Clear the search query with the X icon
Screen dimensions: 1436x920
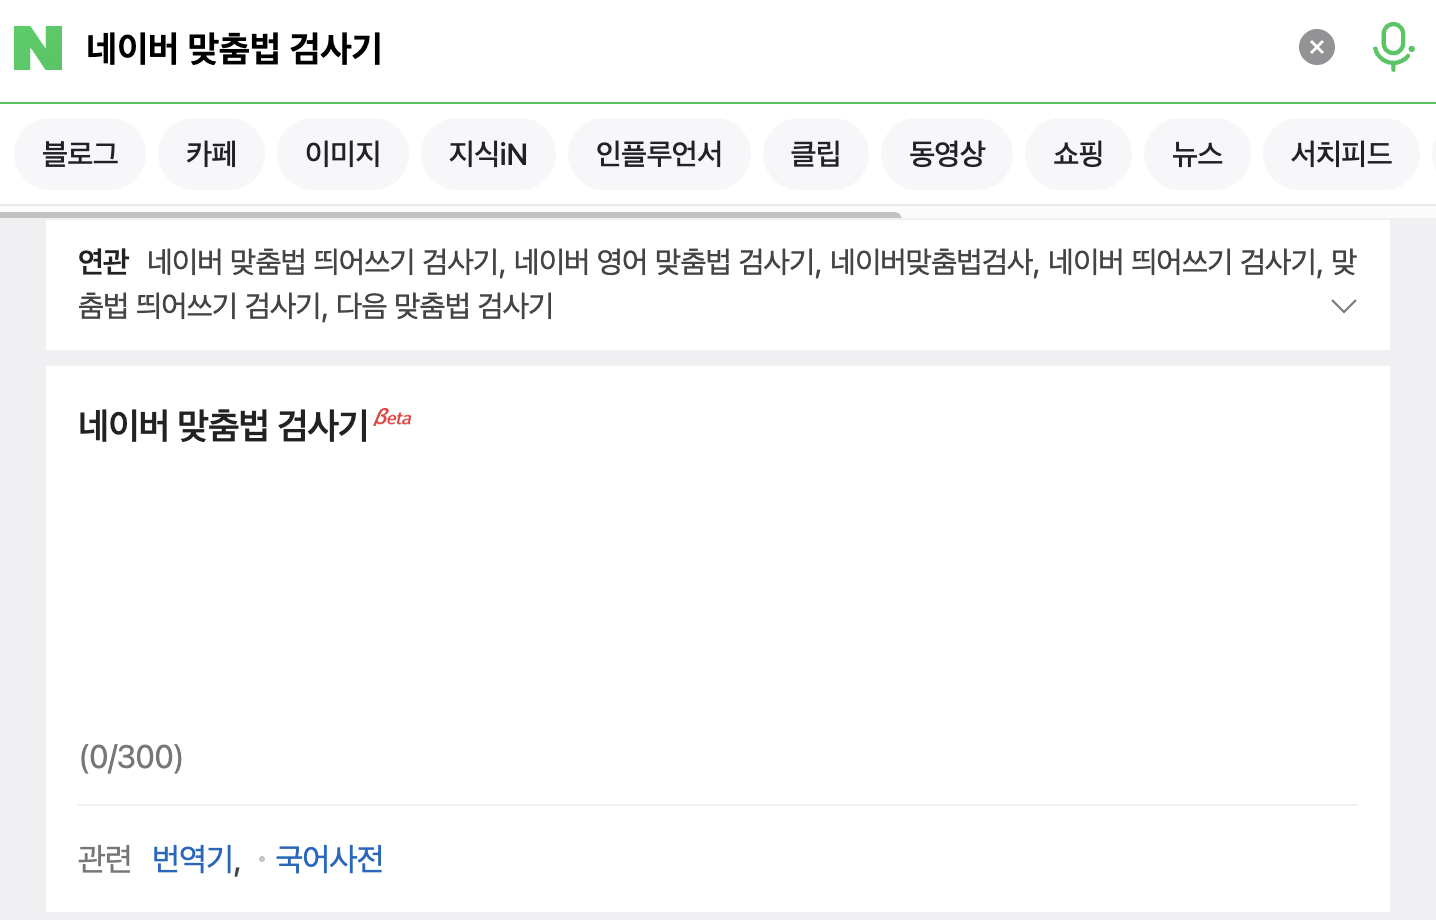1317,47
